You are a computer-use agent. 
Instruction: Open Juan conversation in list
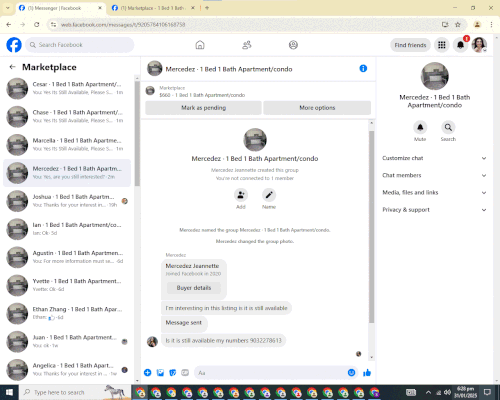click(67, 341)
